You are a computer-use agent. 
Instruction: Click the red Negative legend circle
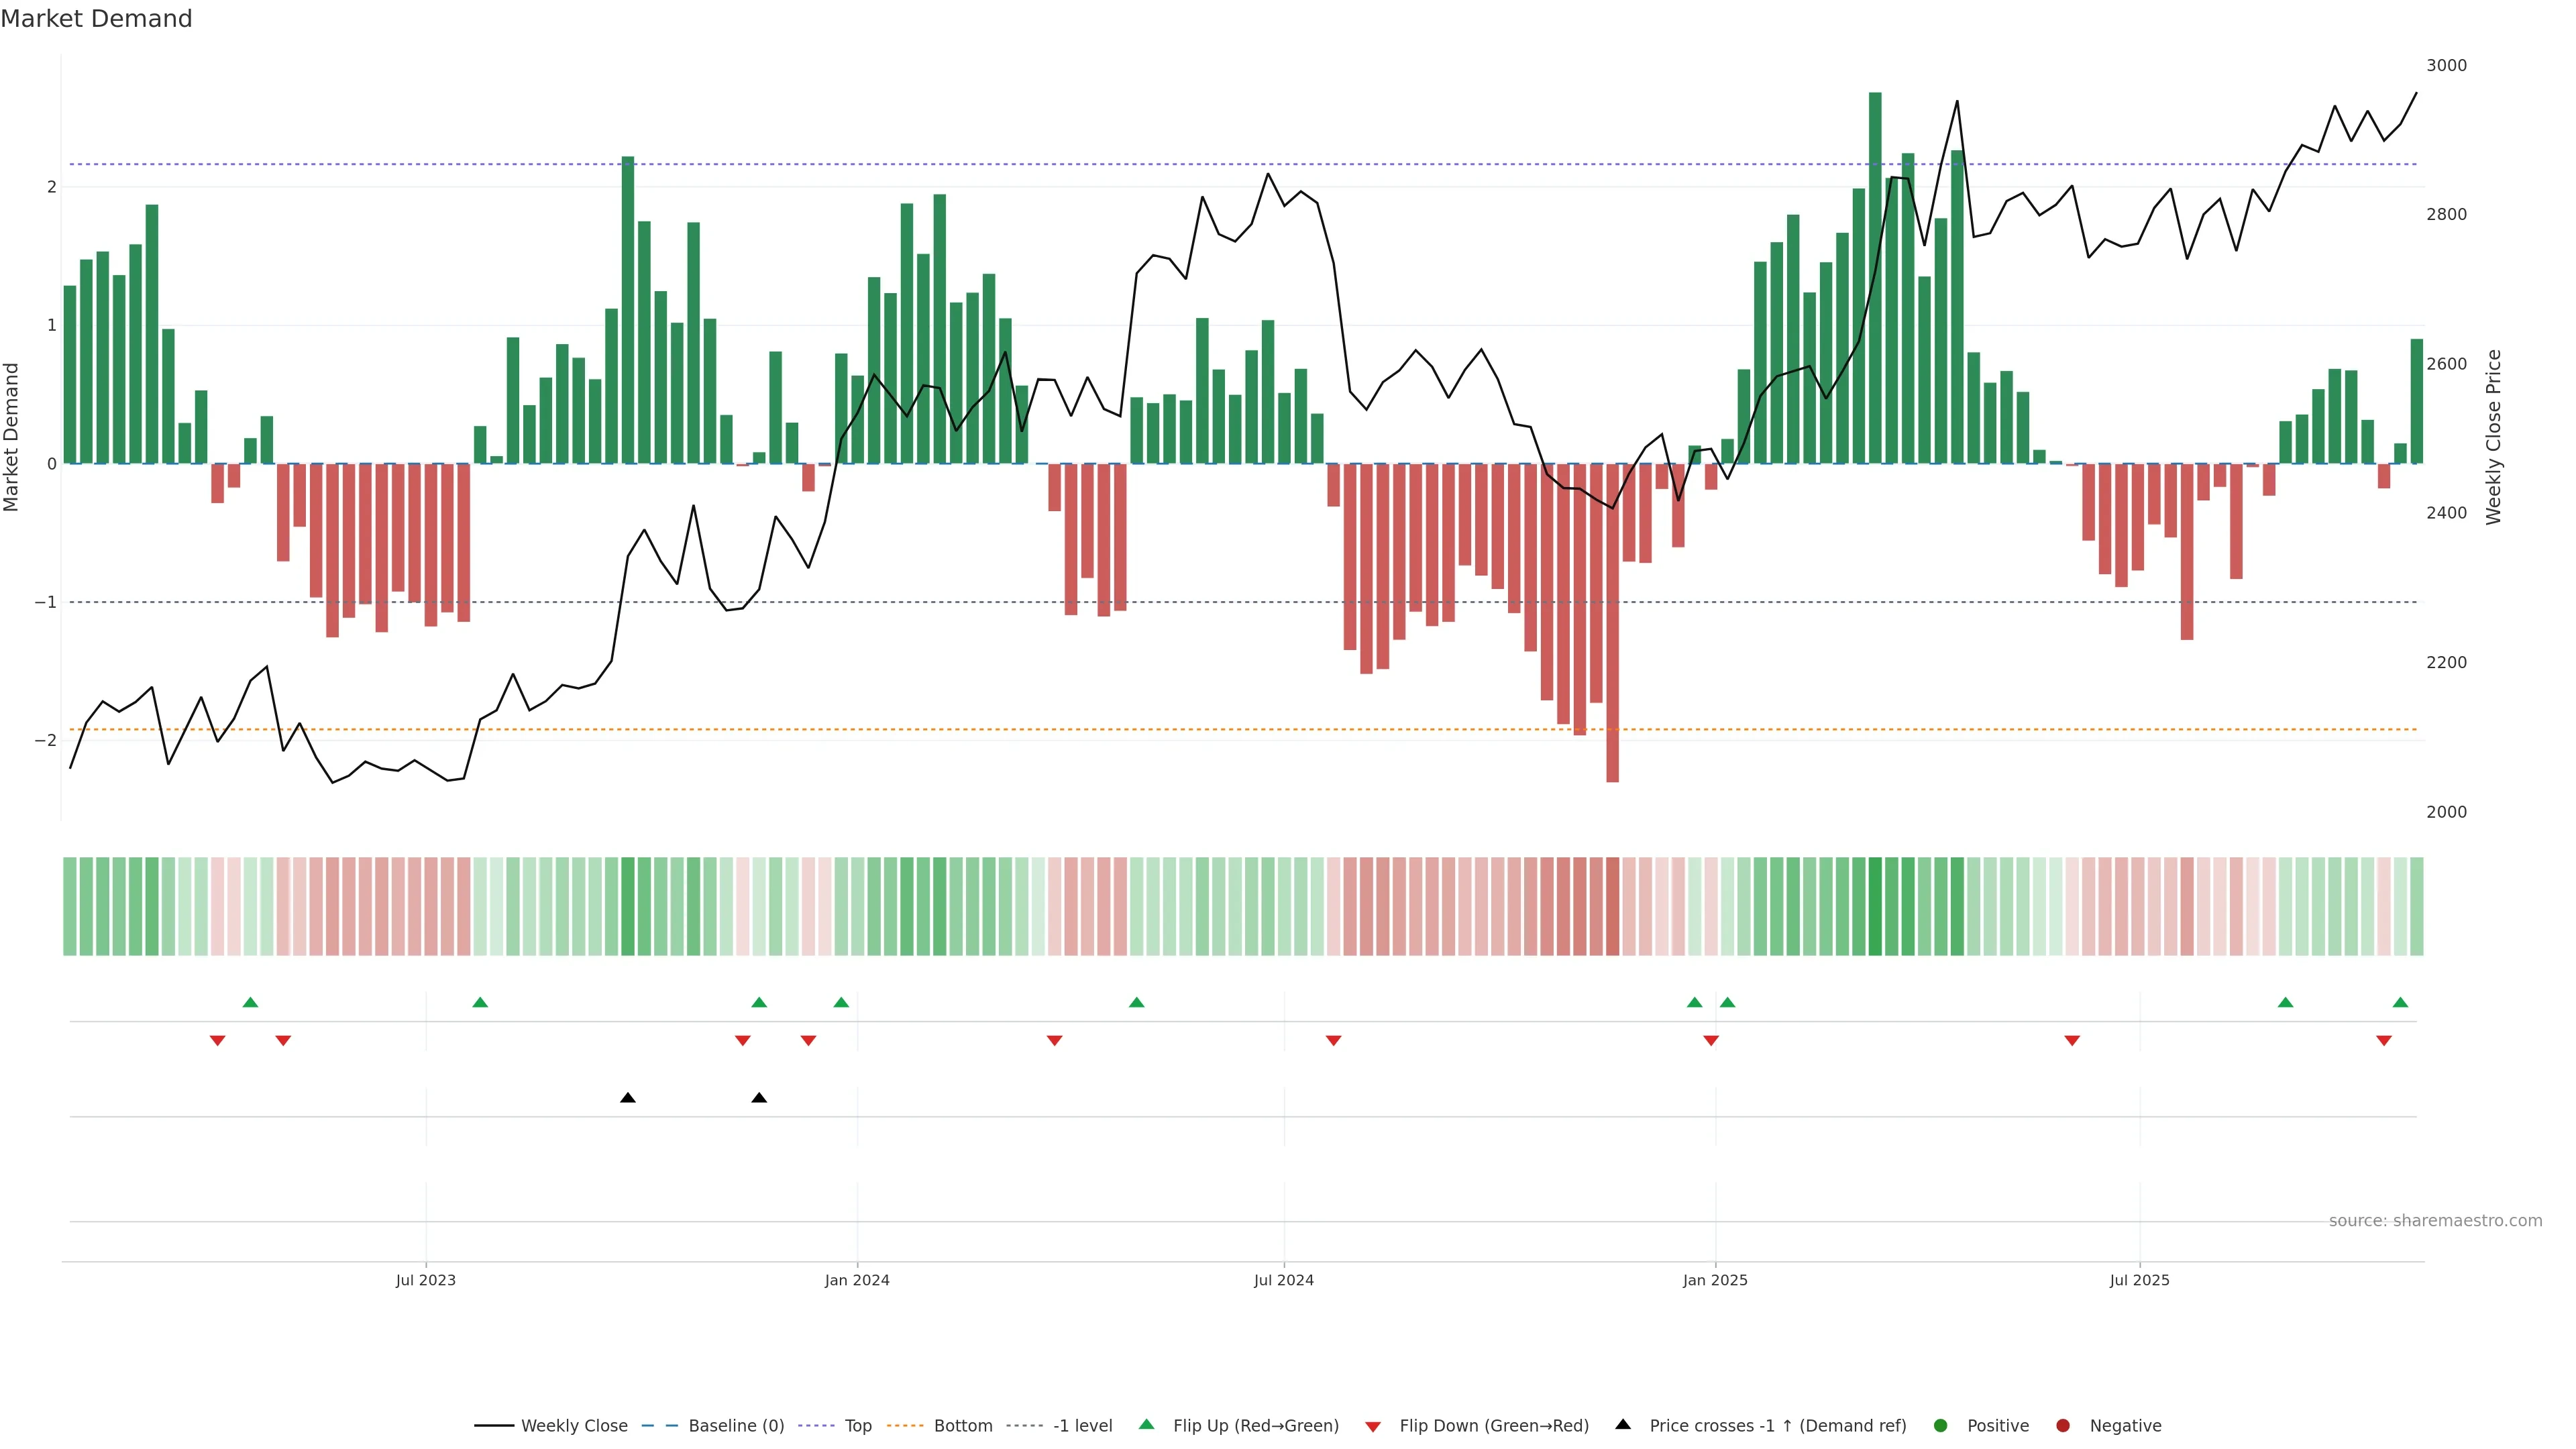coord(2063,1426)
